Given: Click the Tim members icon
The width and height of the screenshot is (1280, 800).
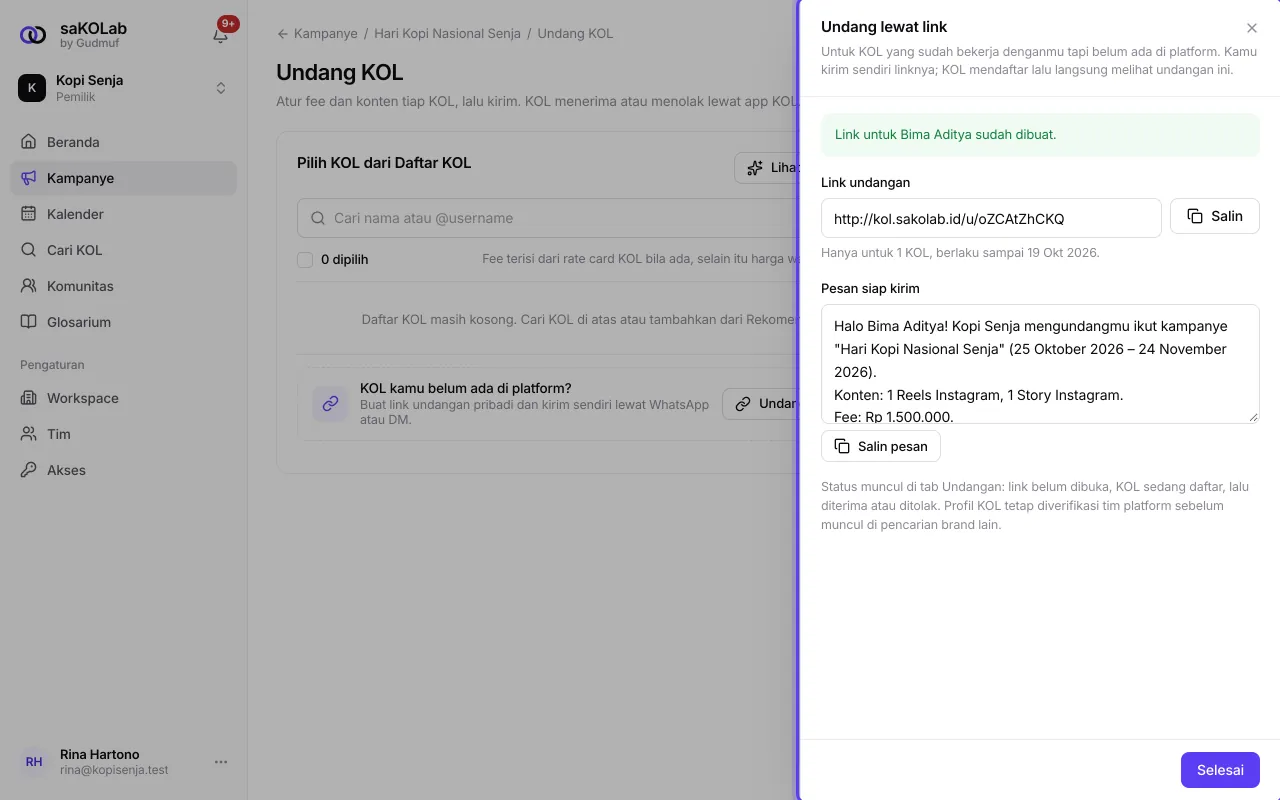Looking at the screenshot, I should click(29, 434).
